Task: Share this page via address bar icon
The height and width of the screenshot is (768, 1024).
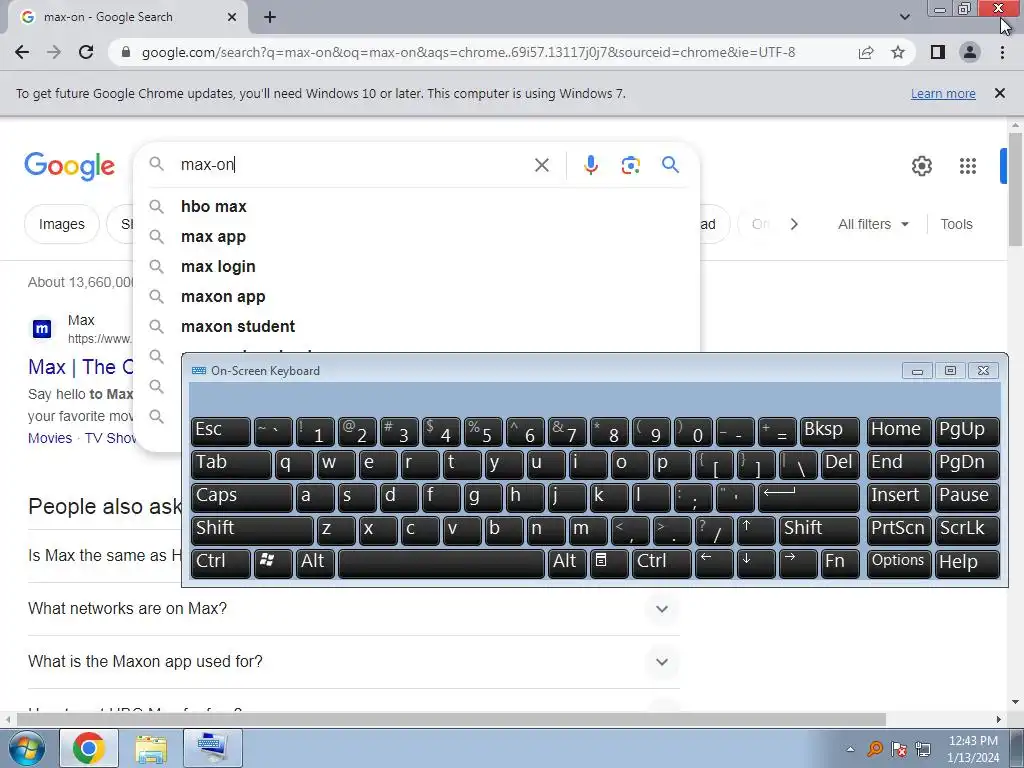Action: 866,52
